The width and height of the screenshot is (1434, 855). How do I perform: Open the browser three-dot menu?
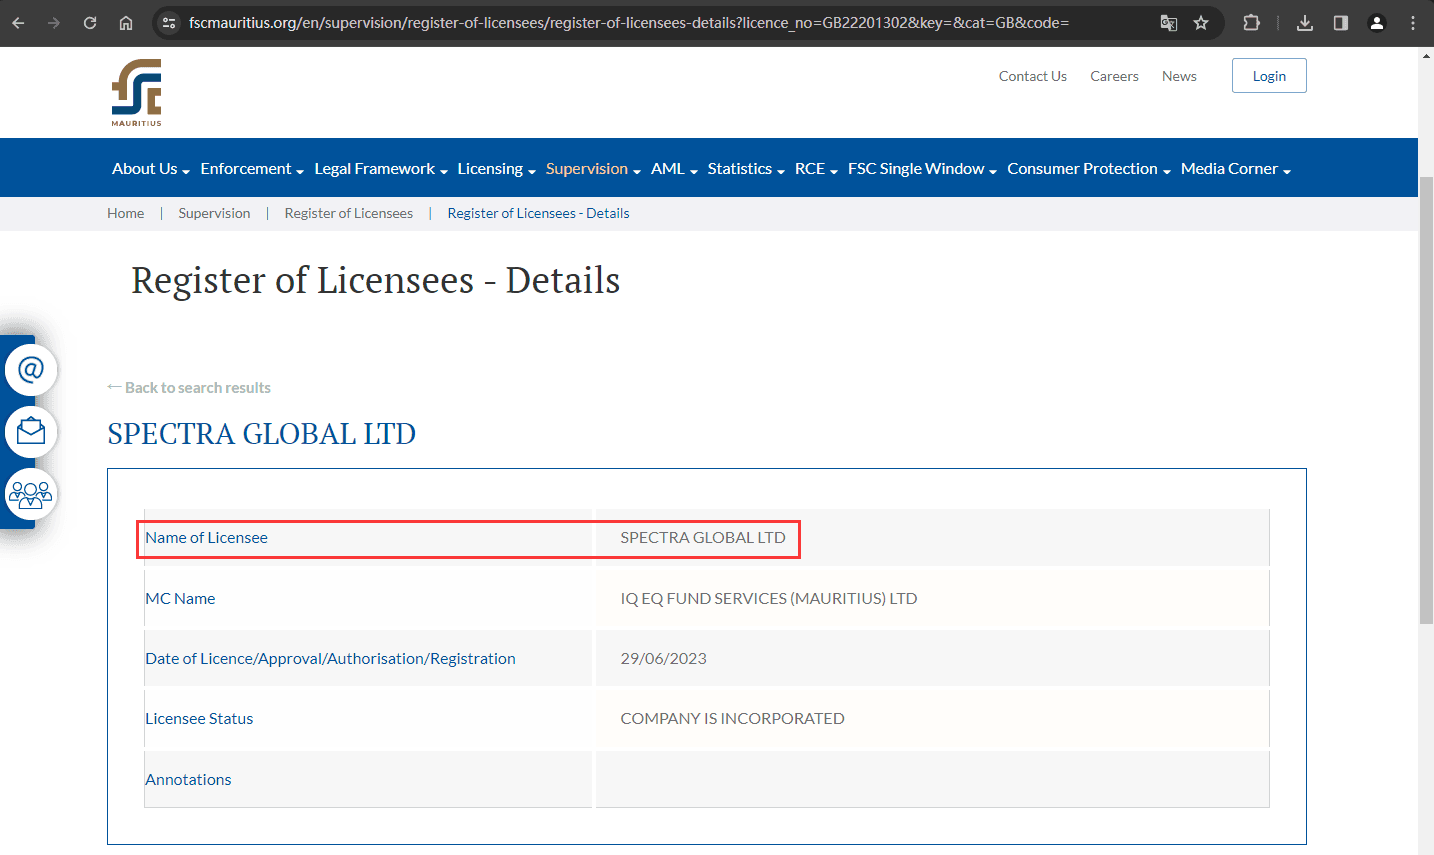click(x=1413, y=23)
